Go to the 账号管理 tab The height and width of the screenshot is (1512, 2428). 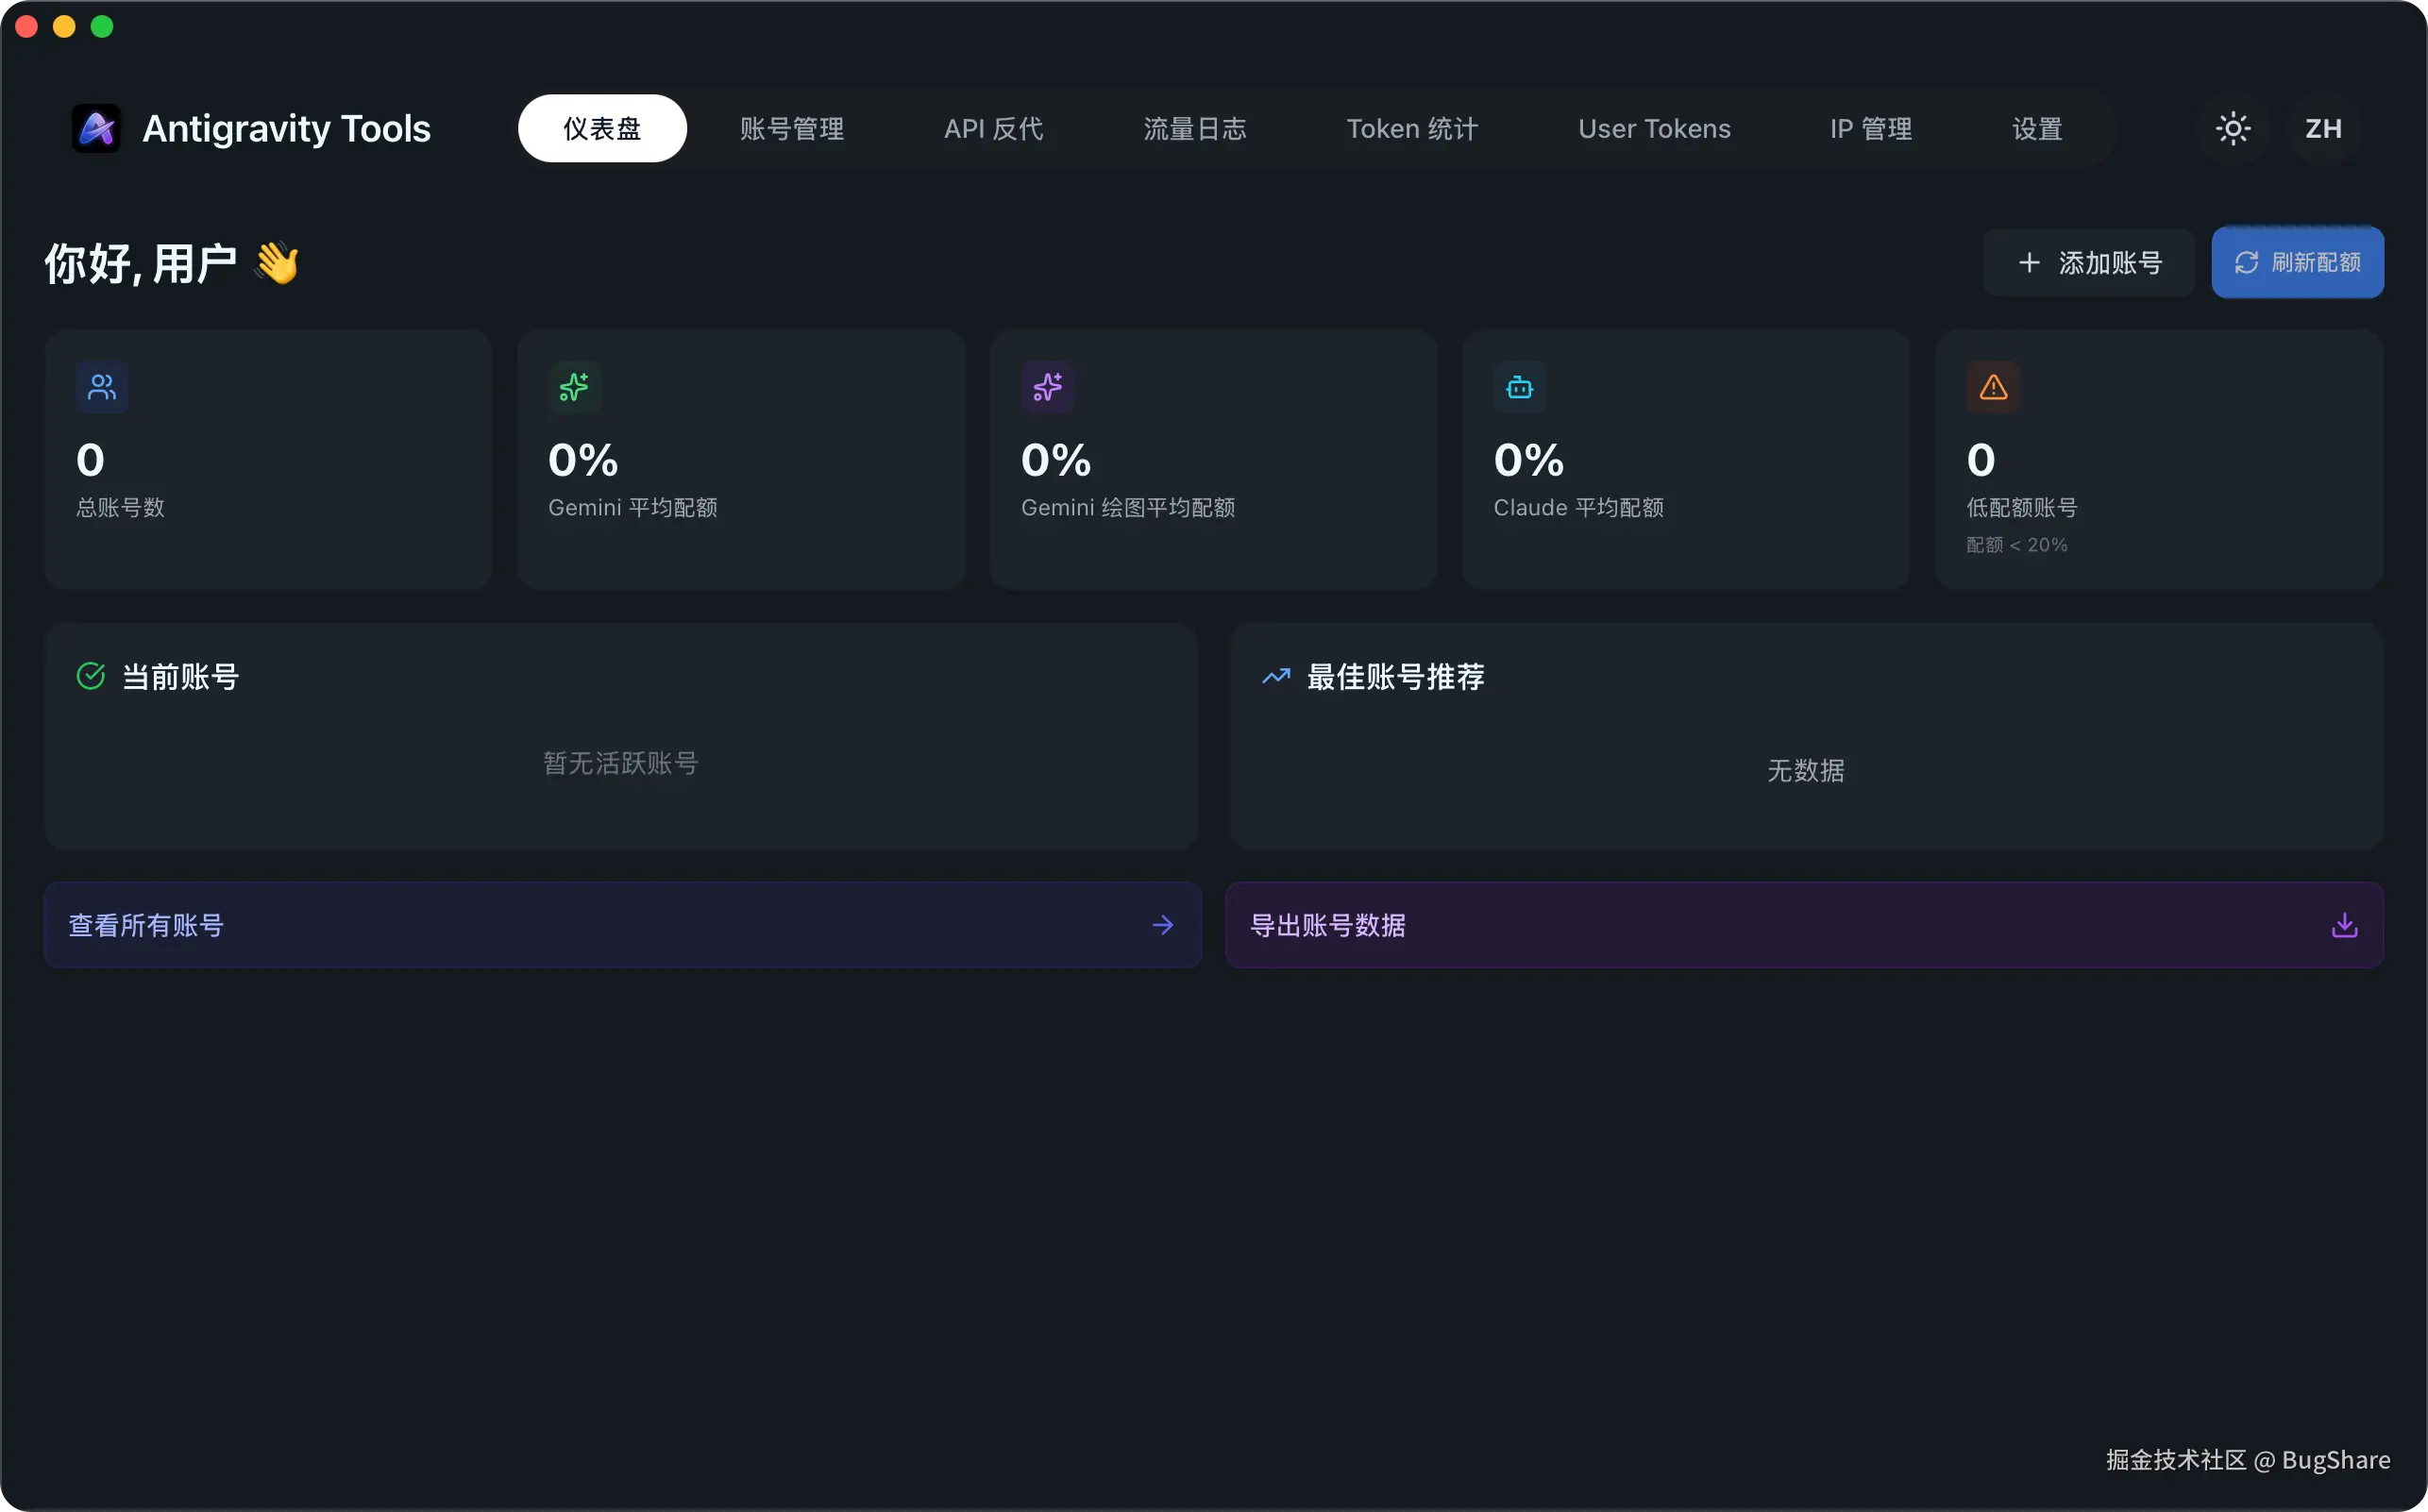tap(791, 128)
